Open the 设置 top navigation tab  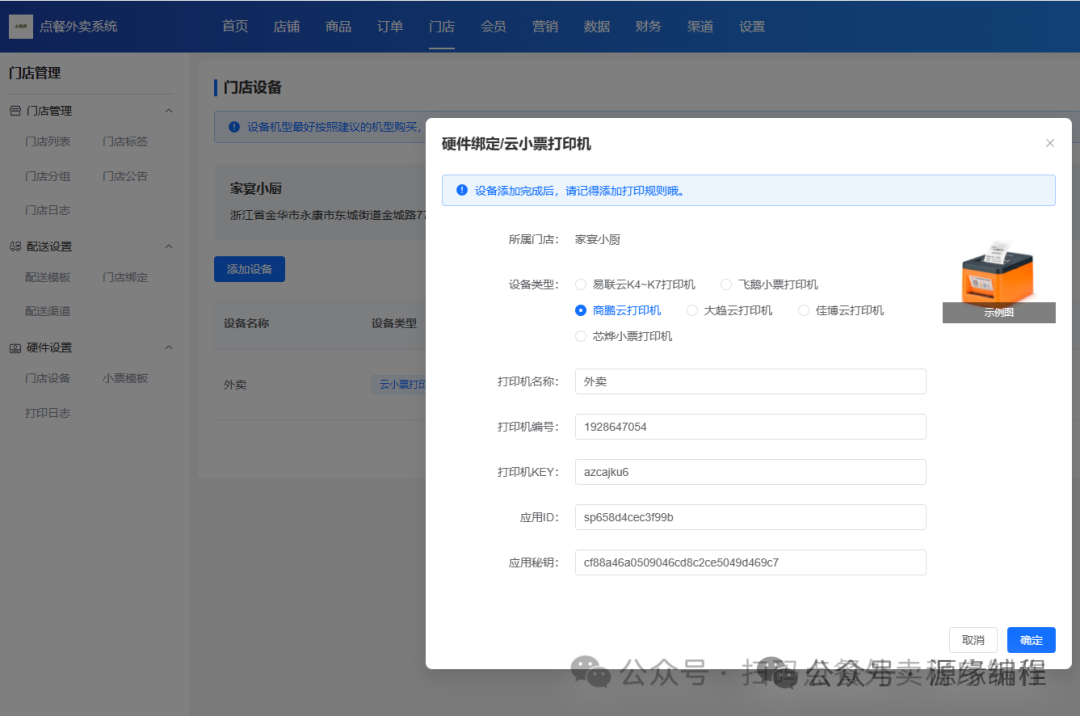pos(752,26)
